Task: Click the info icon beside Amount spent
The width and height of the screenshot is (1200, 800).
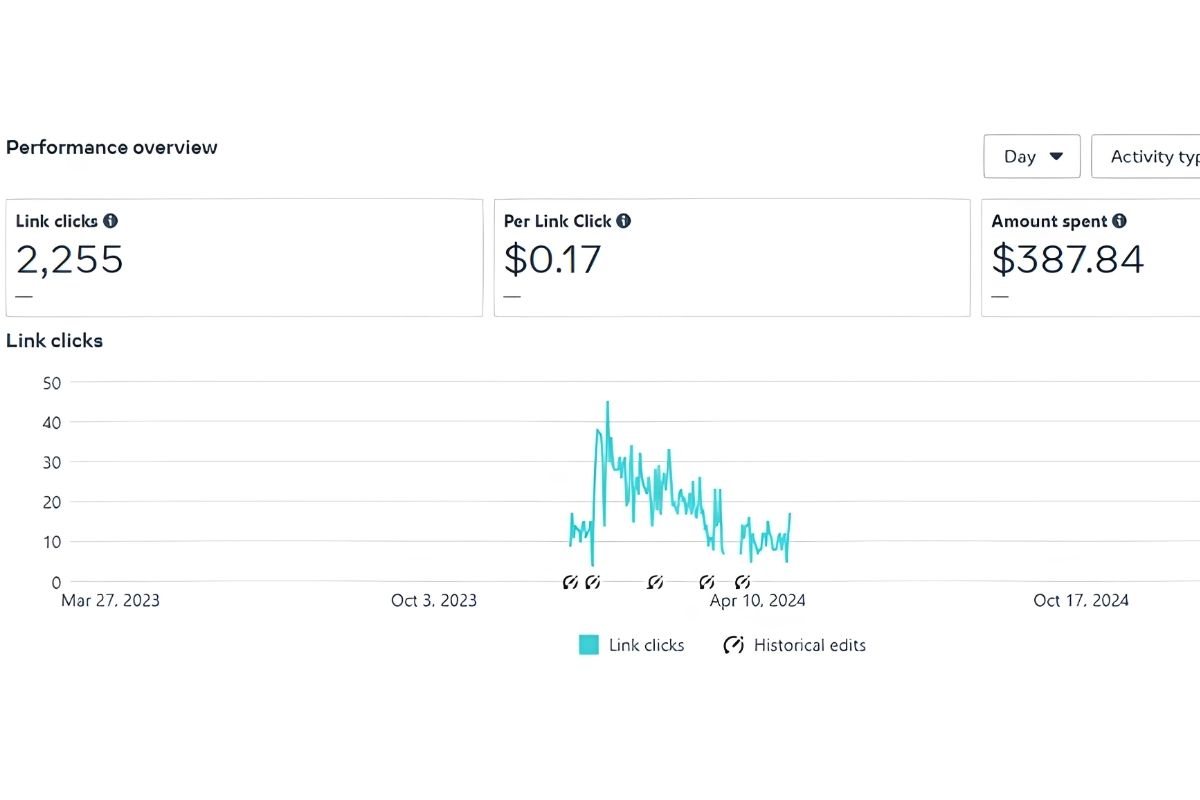Action: (1119, 221)
